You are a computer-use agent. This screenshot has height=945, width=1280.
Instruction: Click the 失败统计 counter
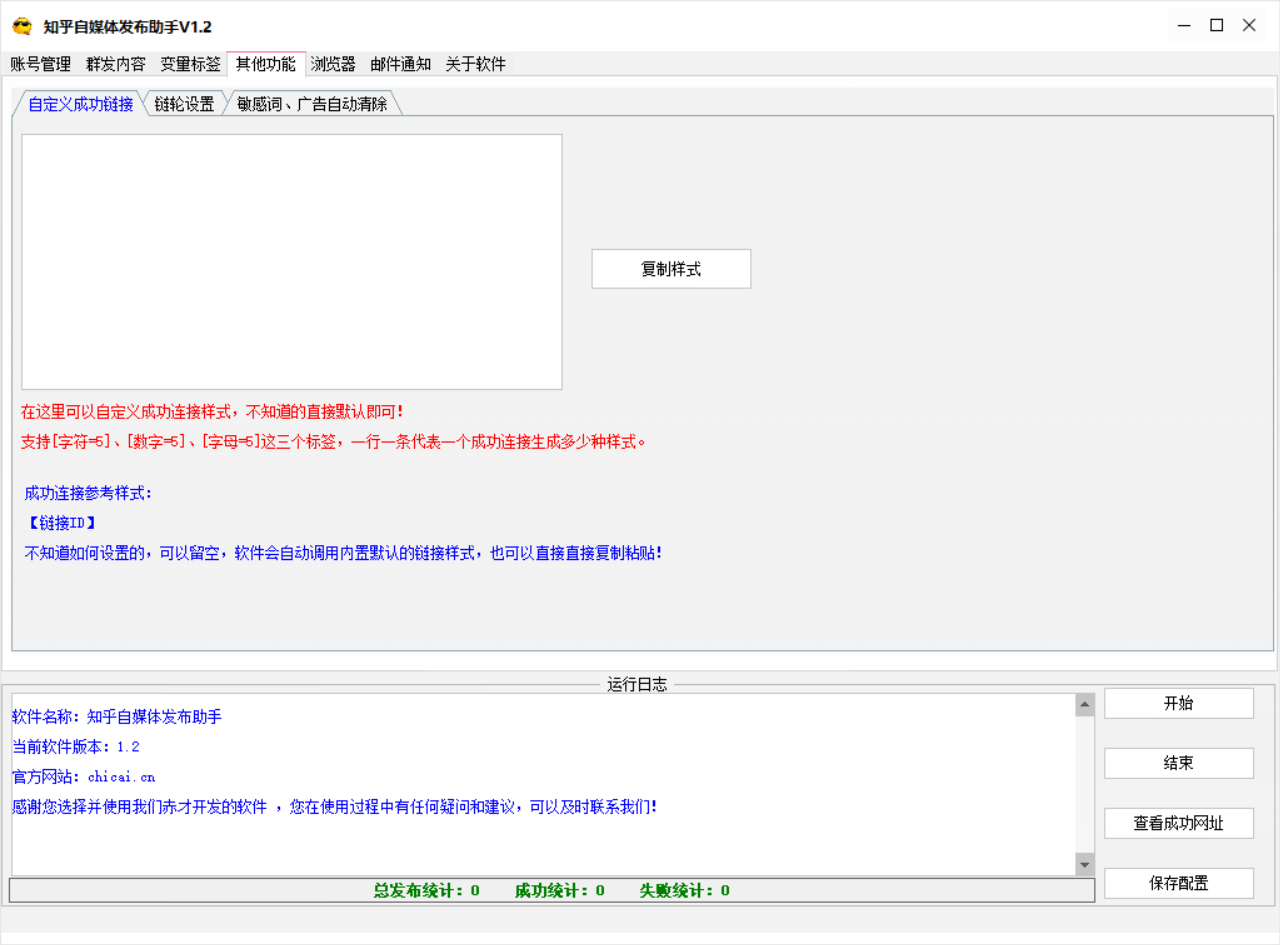tap(685, 890)
